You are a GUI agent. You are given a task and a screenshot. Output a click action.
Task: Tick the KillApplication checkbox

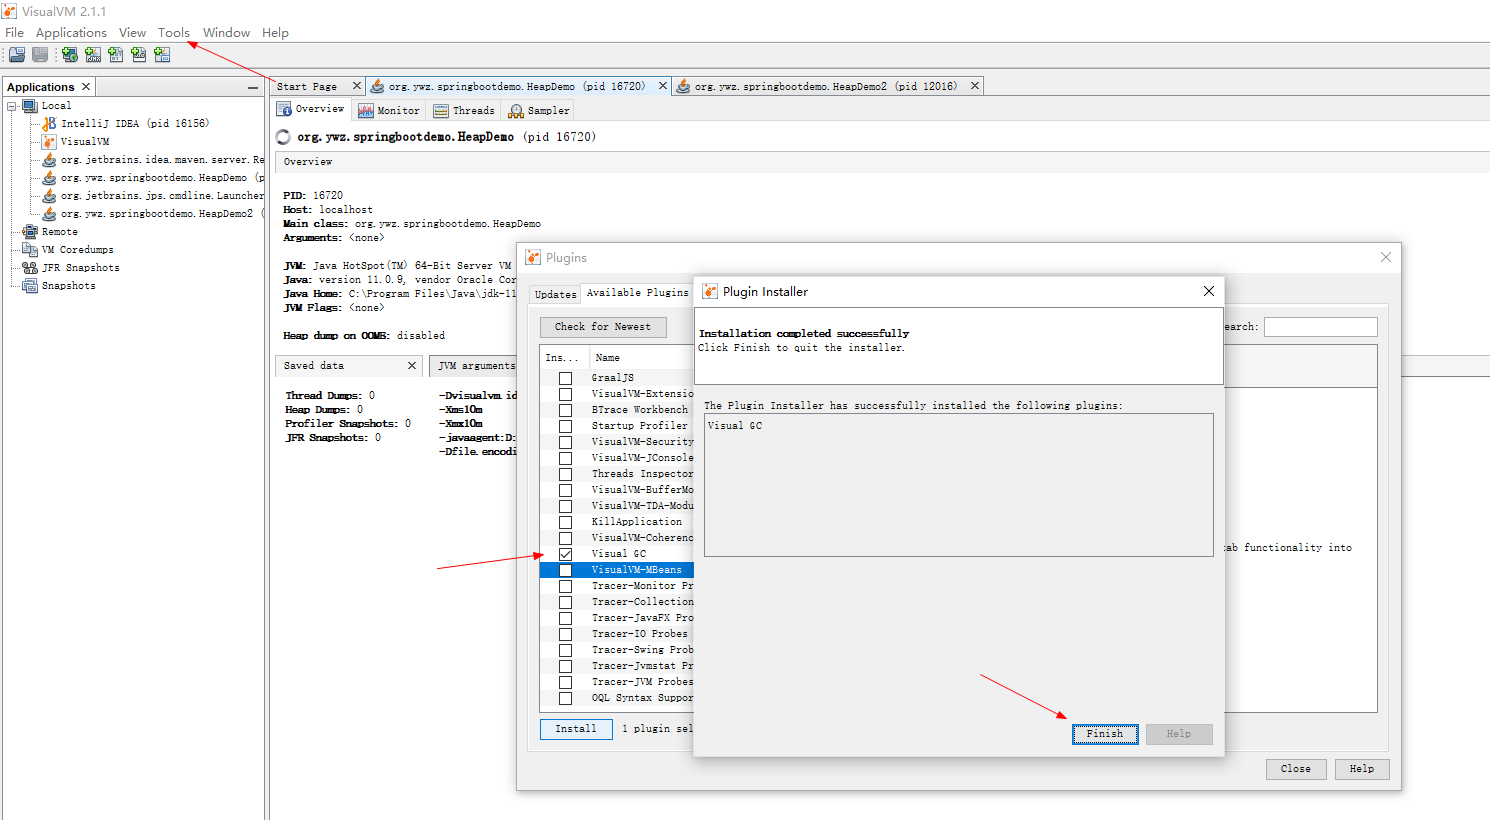[x=565, y=522]
